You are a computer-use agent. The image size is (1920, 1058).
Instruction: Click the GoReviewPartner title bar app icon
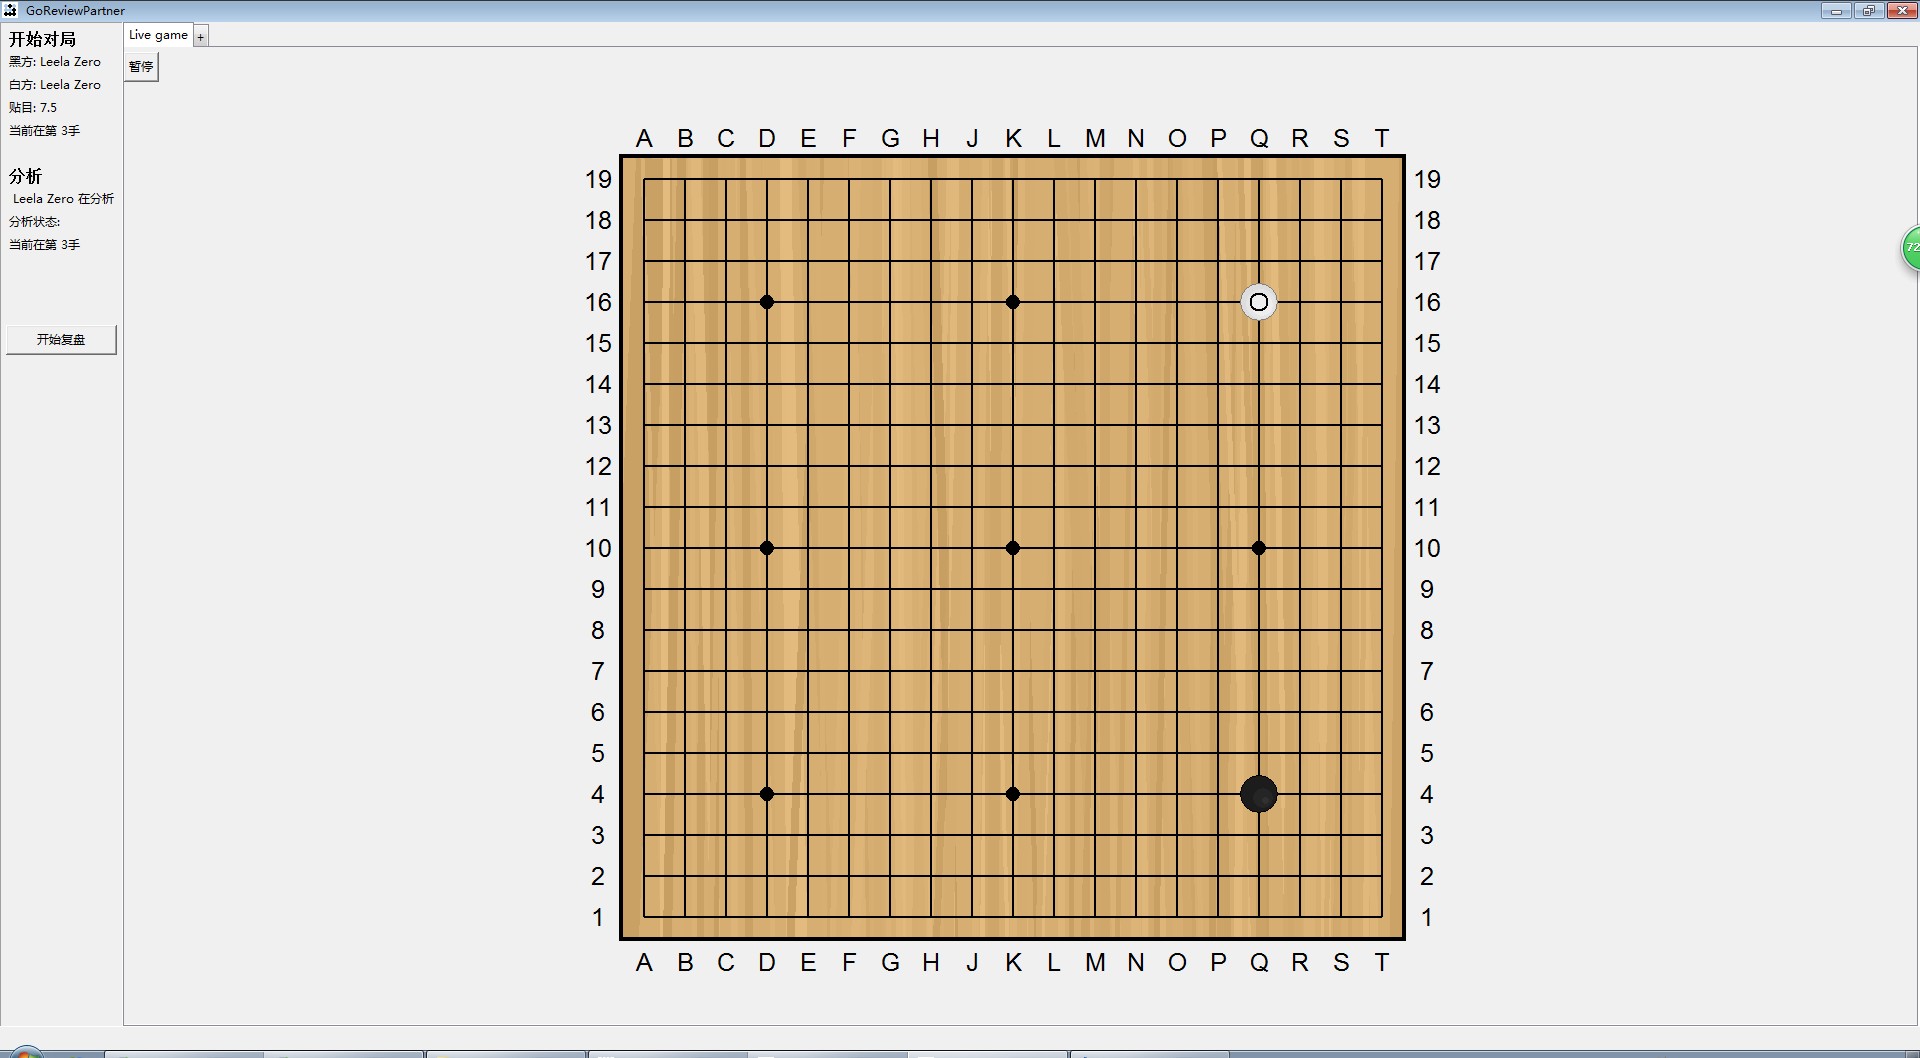(10, 10)
